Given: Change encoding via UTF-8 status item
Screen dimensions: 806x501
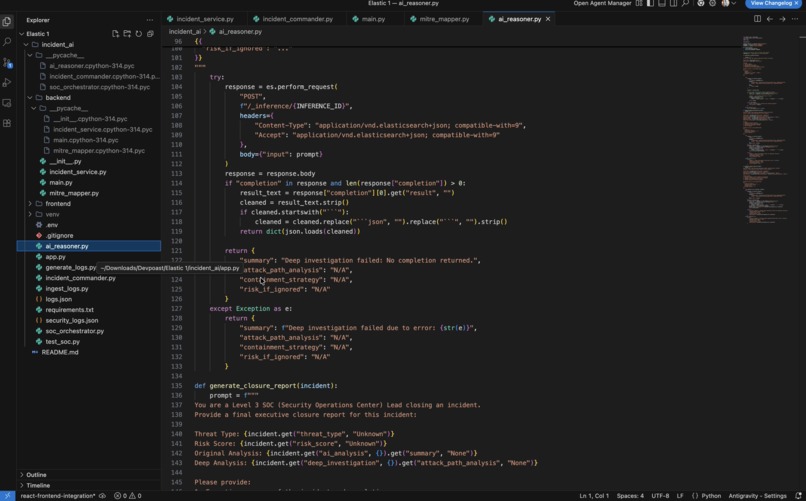Looking at the screenshot, I should 660,496.
